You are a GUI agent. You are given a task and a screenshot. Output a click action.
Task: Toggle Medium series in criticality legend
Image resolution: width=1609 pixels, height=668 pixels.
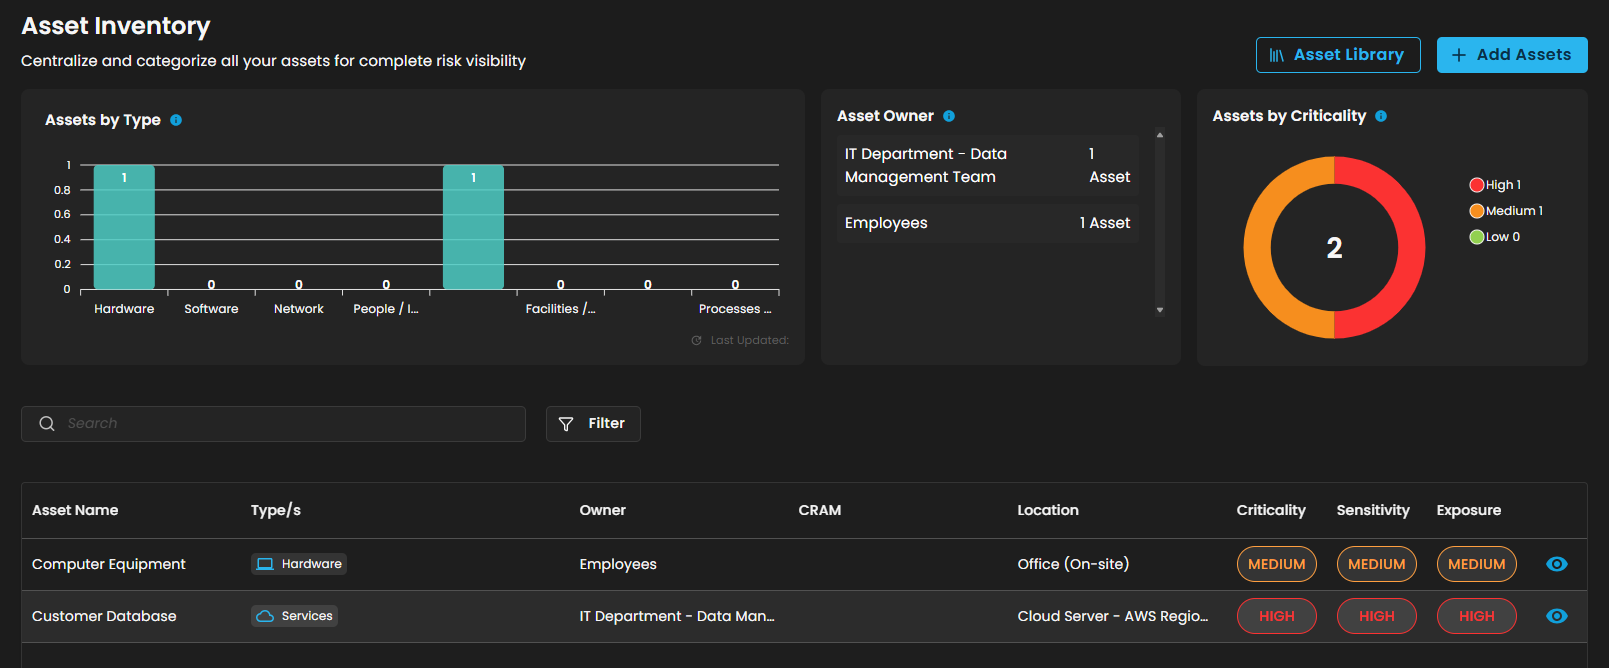[1506, 211]
